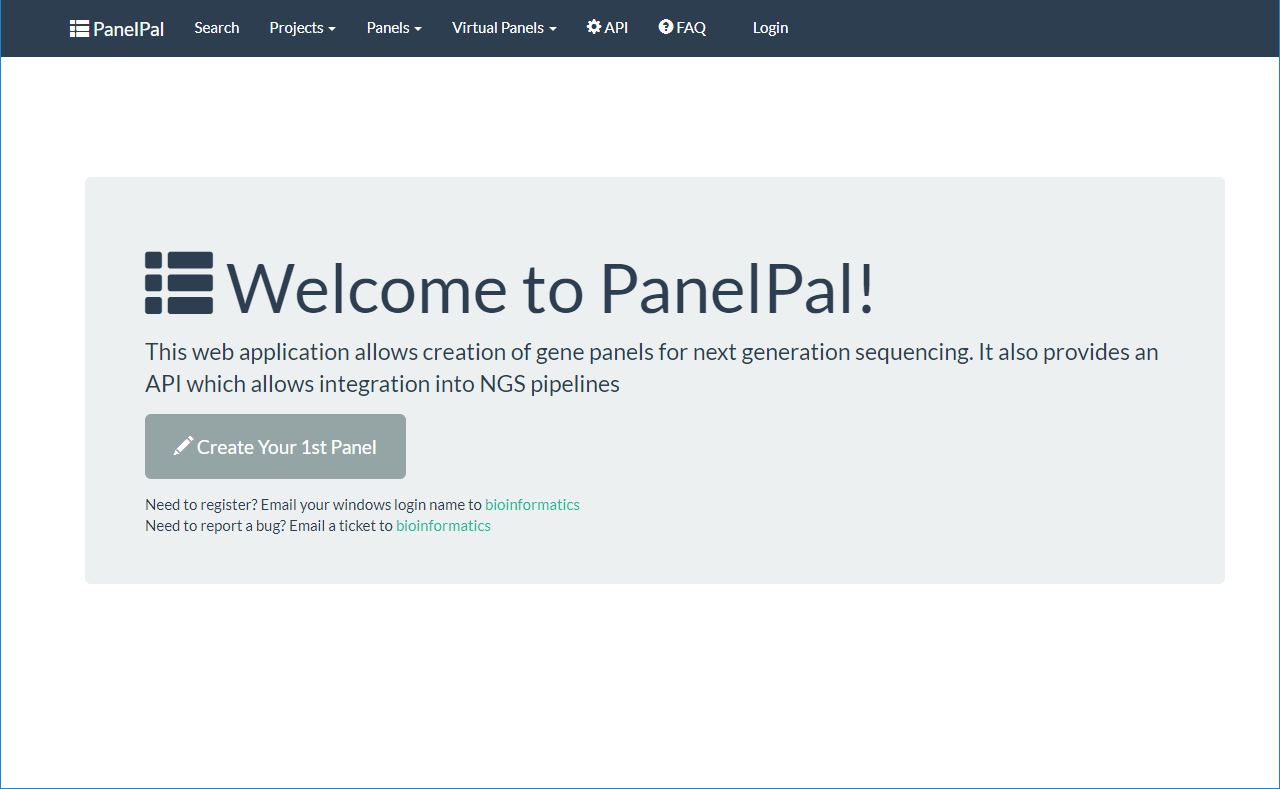Open the FAQ question-mark link
The width and height of the screenshot is (1280, 789).
click(x=682, y=28)
